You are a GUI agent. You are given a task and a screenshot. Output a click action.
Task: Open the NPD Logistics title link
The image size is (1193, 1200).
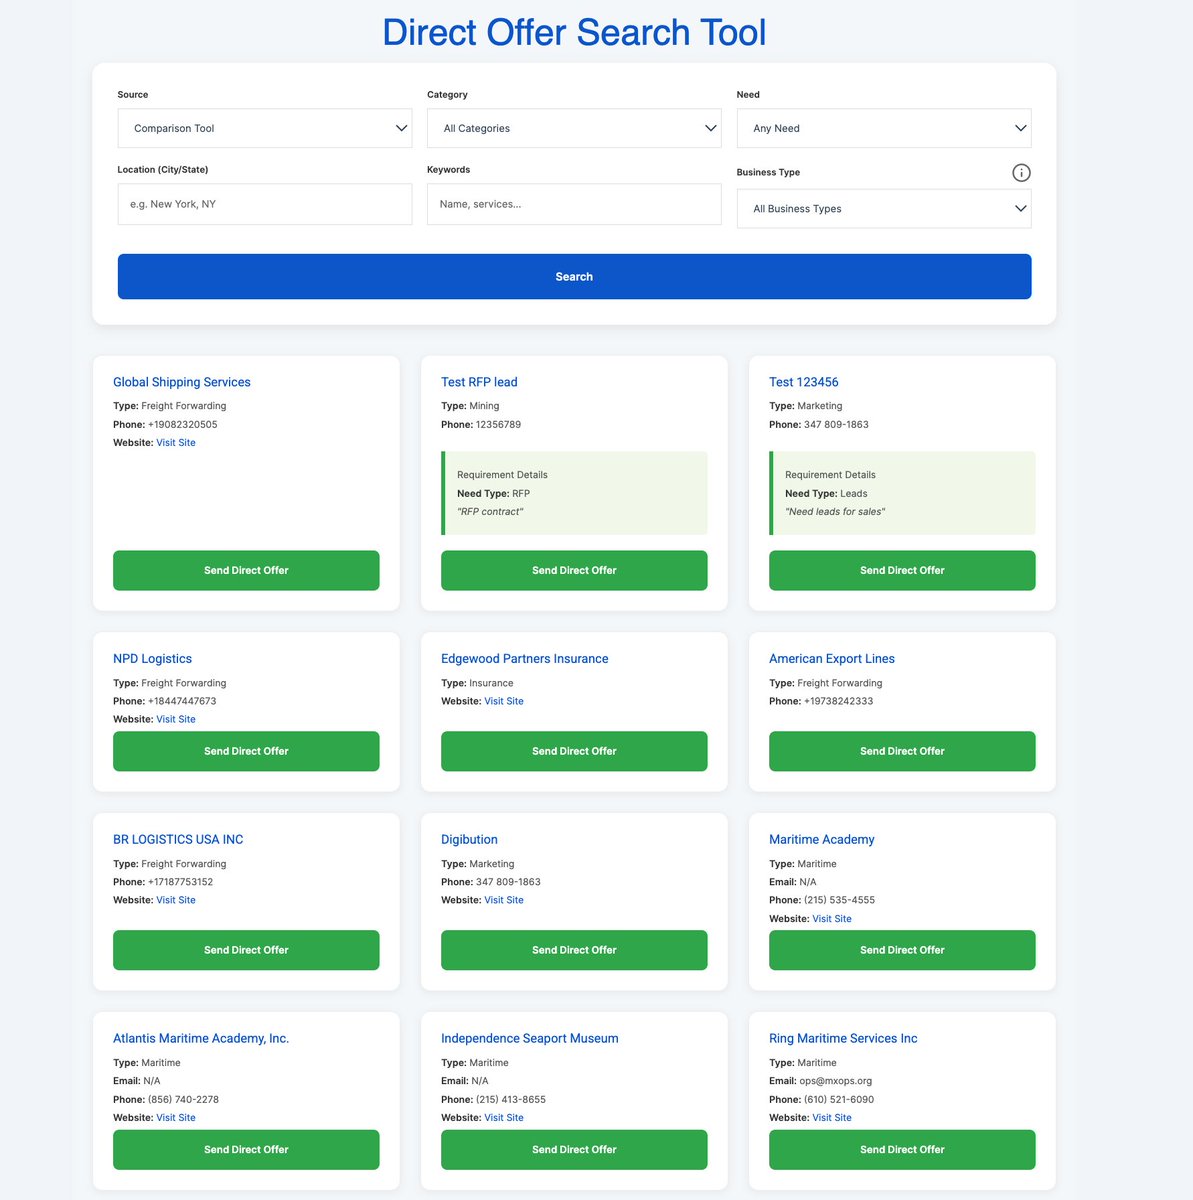(x=152, y=659)
